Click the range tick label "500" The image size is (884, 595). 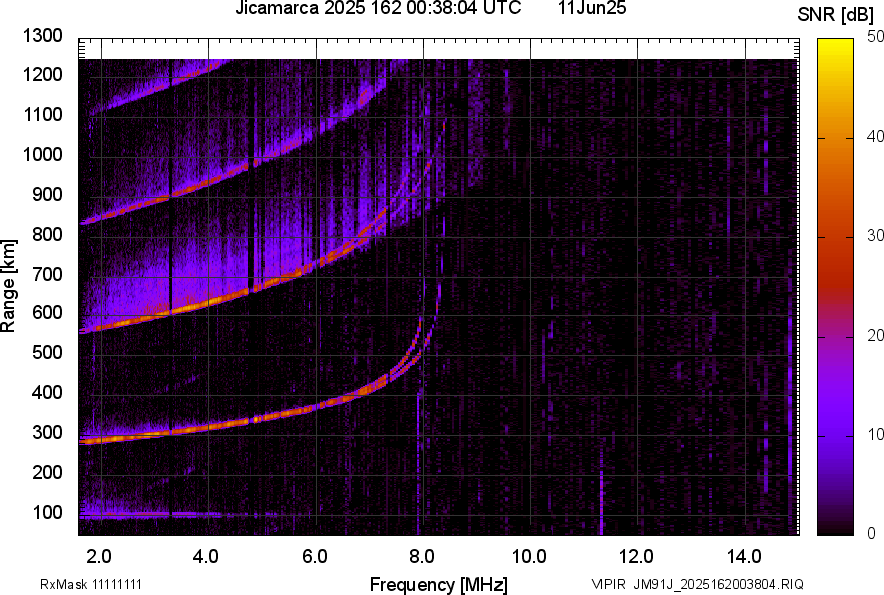coord(47,352)
